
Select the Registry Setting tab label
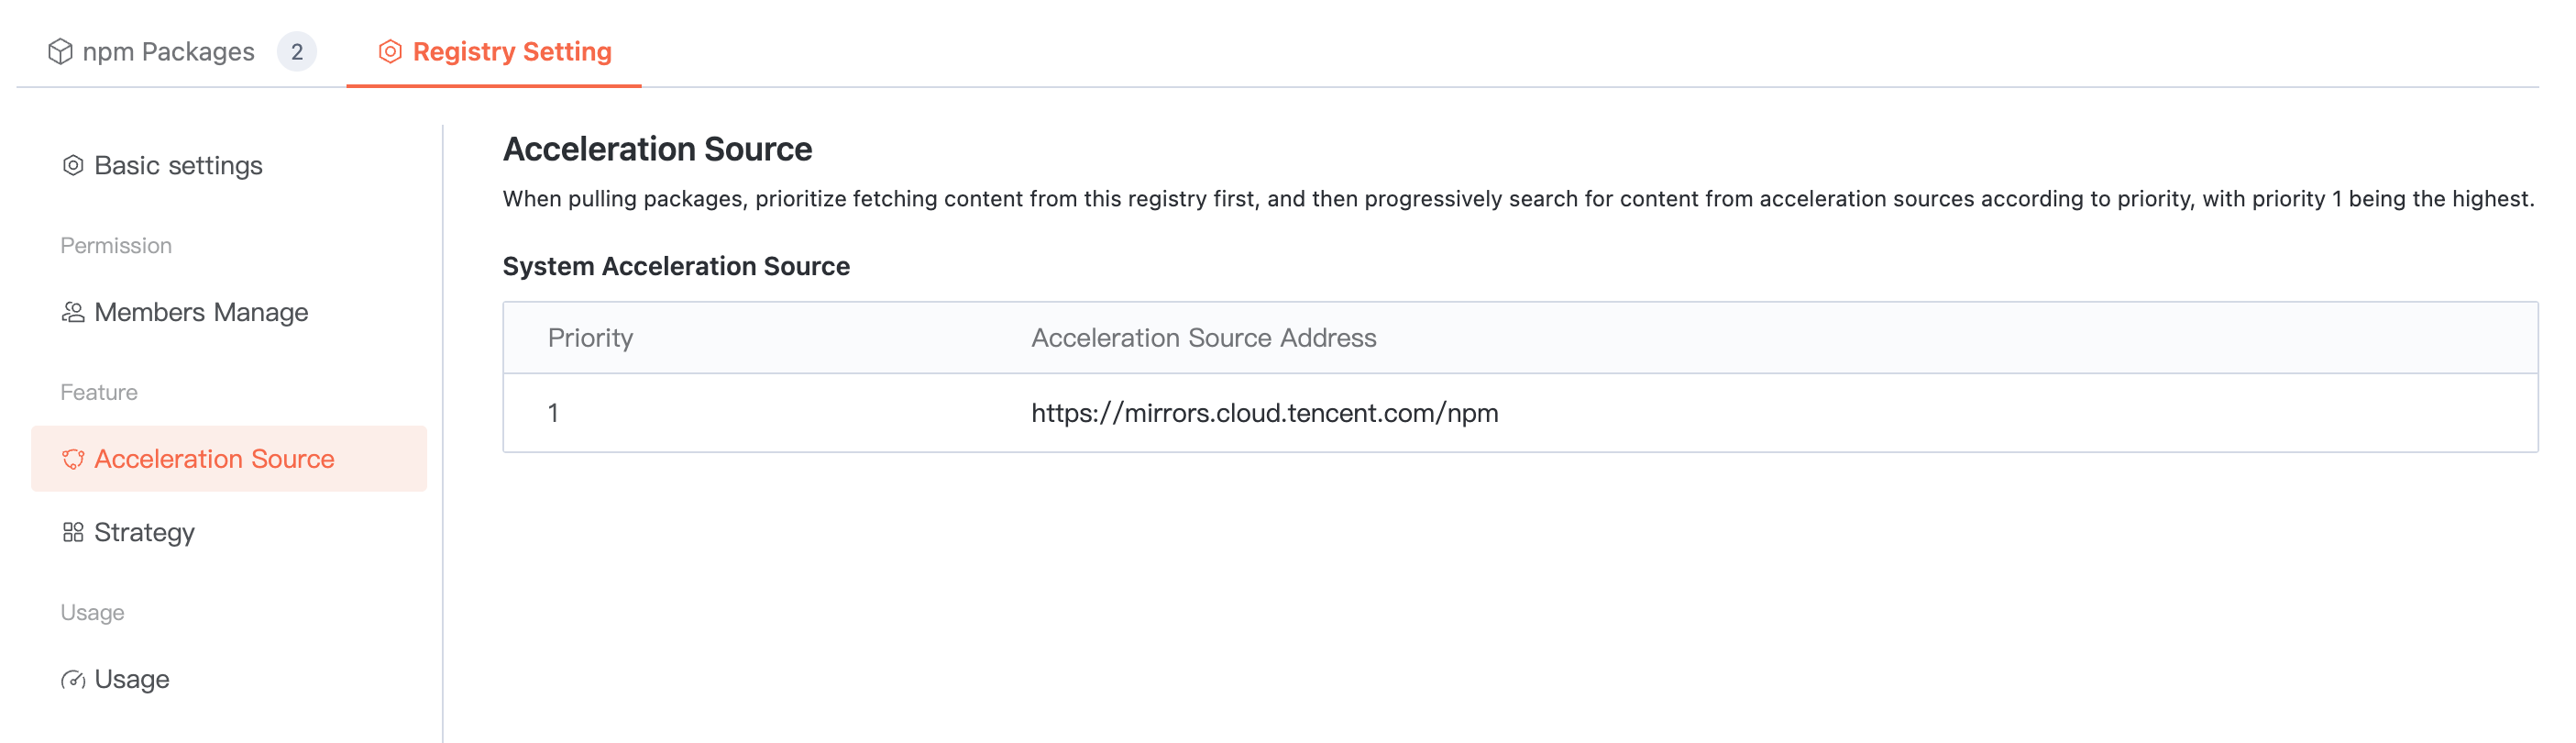pos(512,51)
